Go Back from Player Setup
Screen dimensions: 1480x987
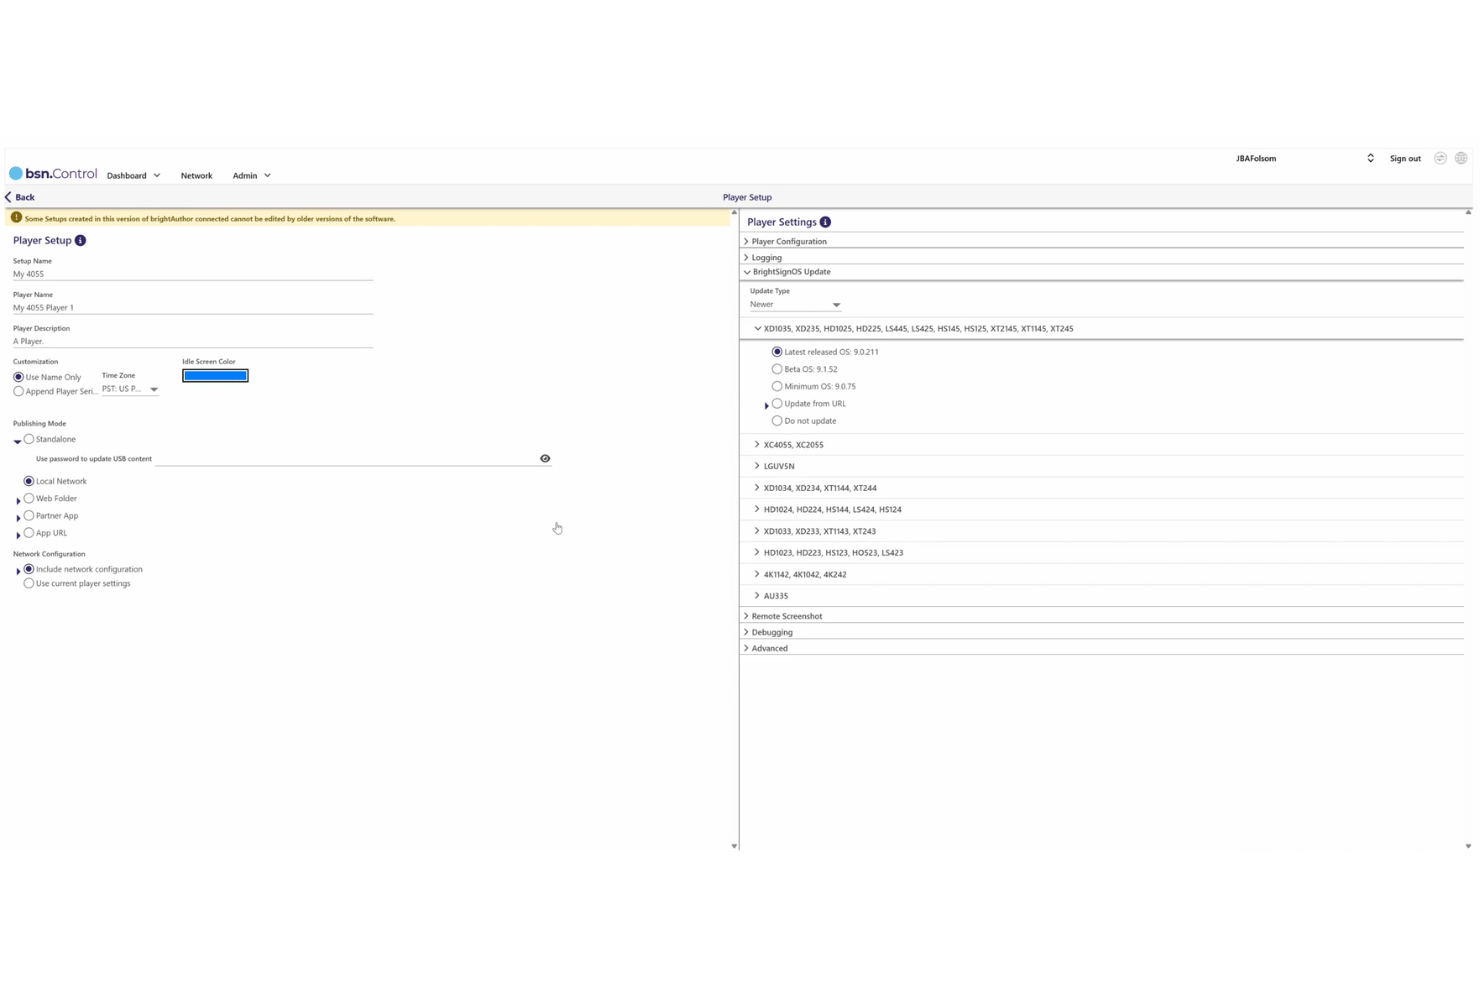tap(20, 197)
